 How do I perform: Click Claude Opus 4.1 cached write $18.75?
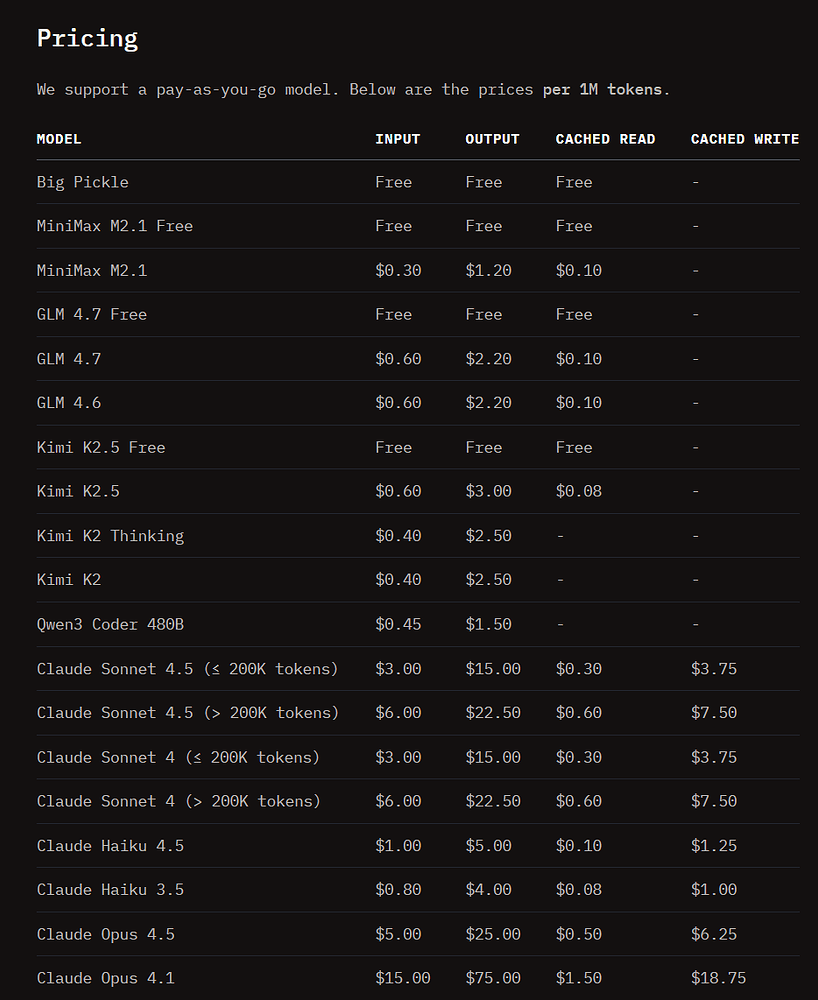(x=718, y=978)
